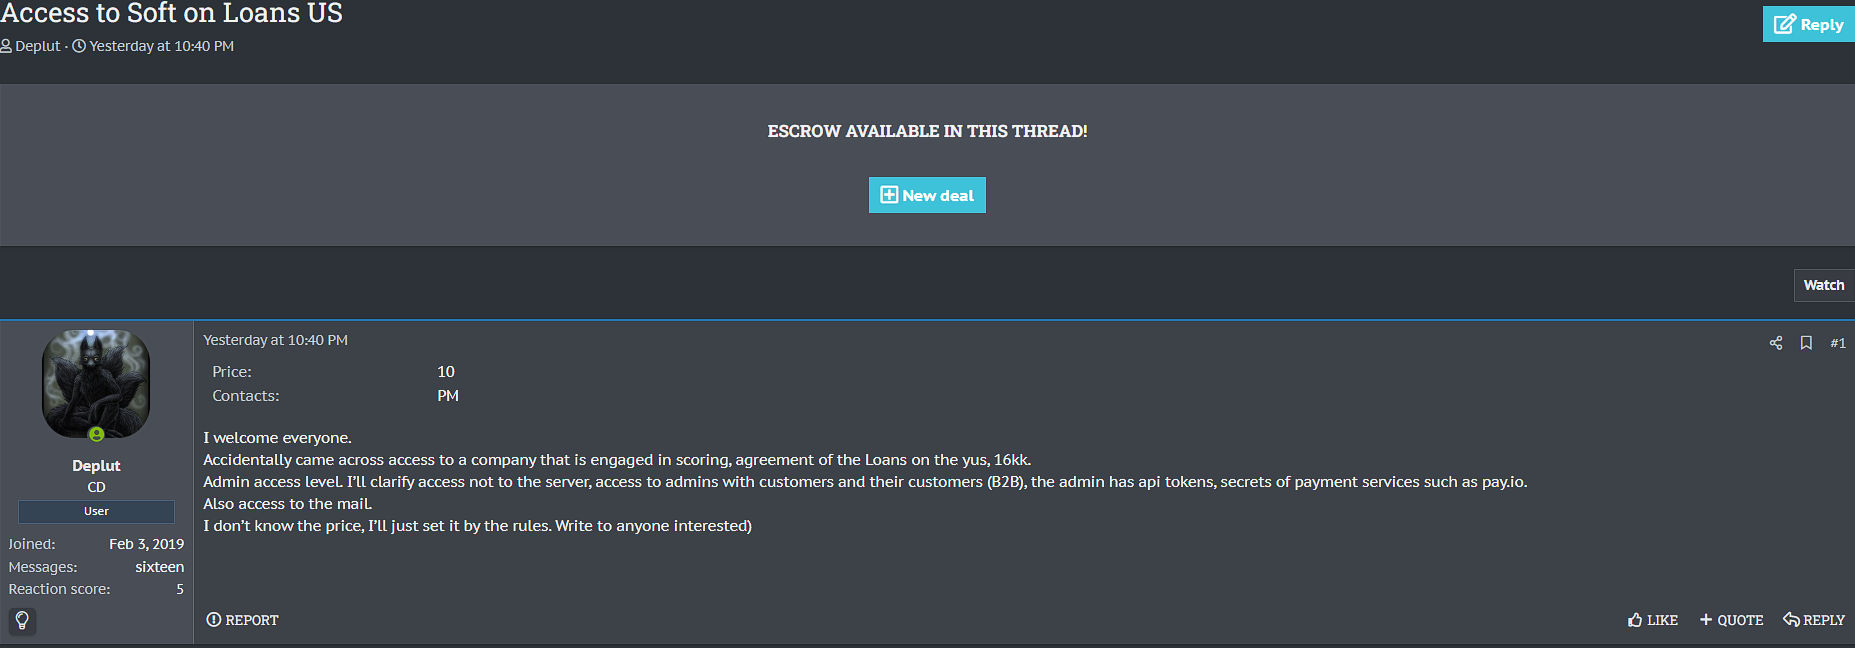Click the User badge under Deplut
1855x648 pixels.
click(96, 511)
